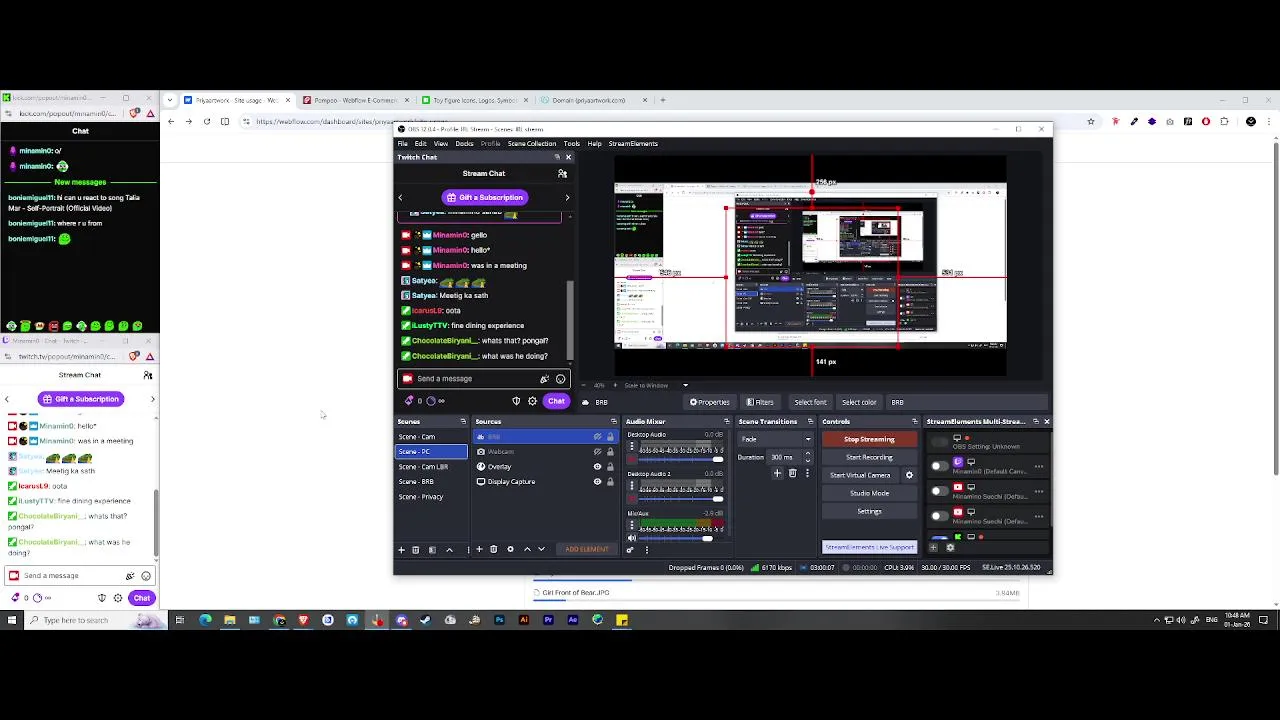
Task: Enable the first Minamino Saechi YouTube toggle
Action: tap(938, 491)
